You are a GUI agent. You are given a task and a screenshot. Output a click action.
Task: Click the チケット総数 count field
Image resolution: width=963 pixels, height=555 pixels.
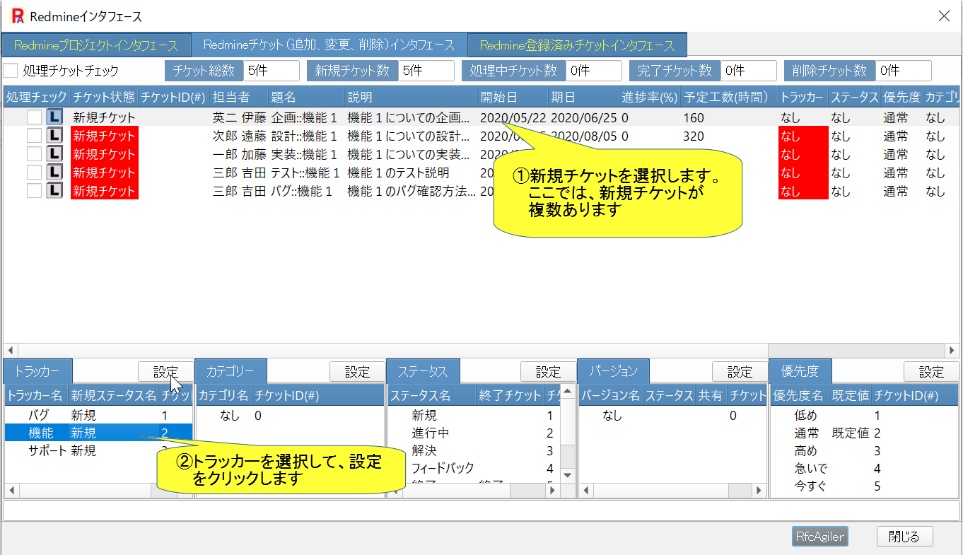point(271,71)
